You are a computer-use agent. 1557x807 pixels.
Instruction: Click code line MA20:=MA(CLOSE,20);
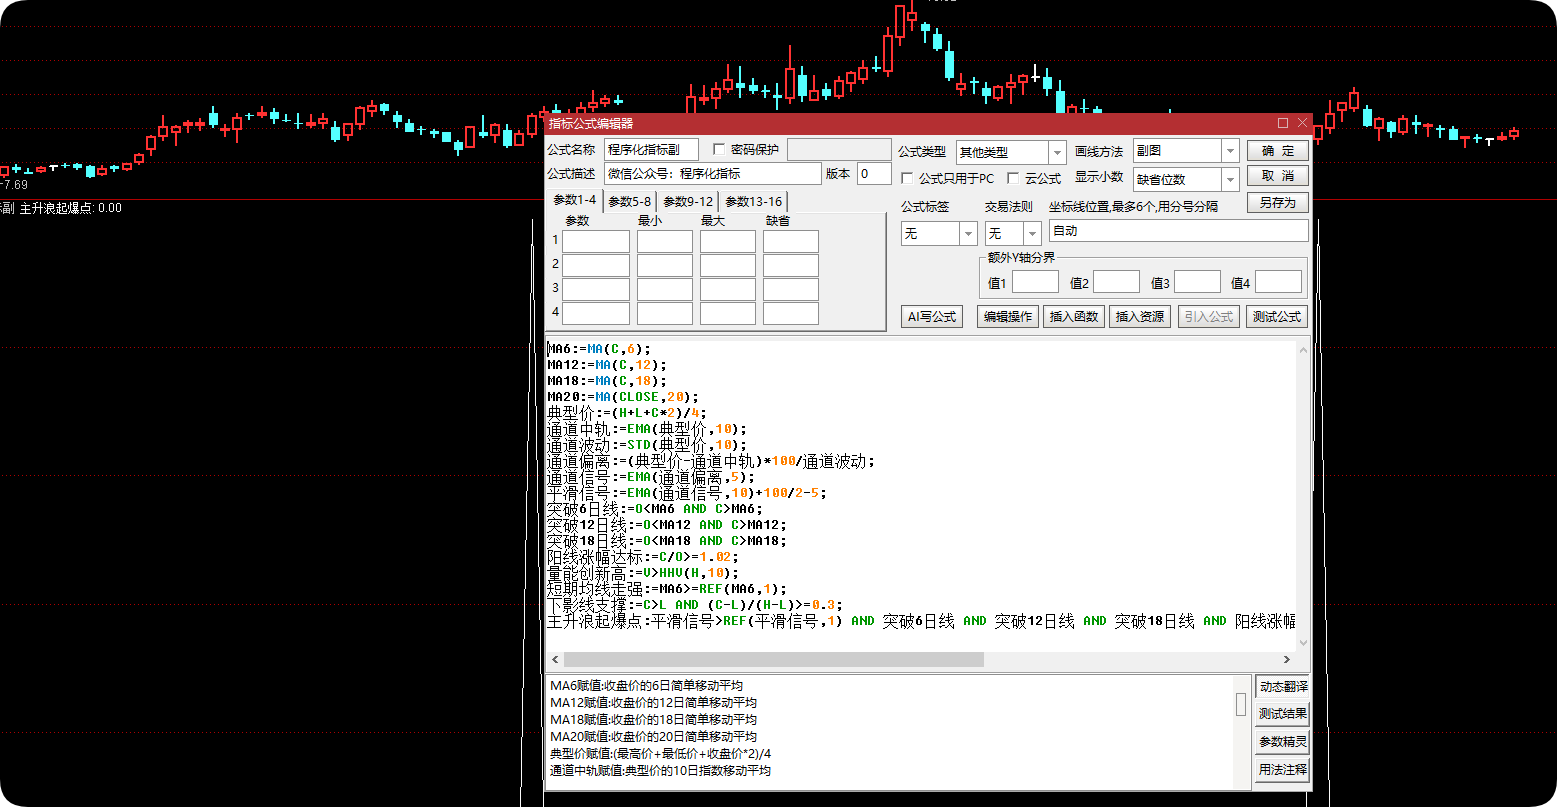coord(622,397)
